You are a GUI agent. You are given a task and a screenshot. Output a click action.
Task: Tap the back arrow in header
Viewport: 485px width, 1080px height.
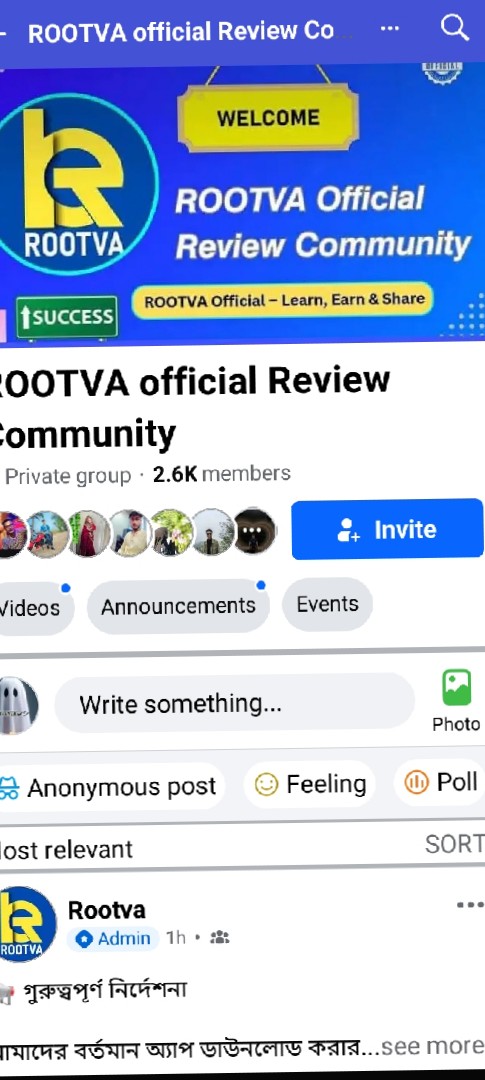point(3,31)
